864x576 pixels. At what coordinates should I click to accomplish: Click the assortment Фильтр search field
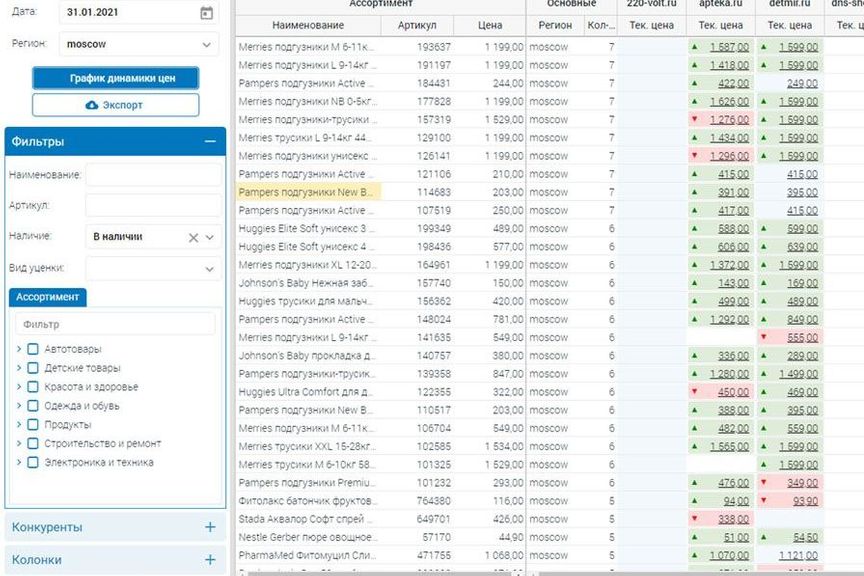(x=115, y=324)
